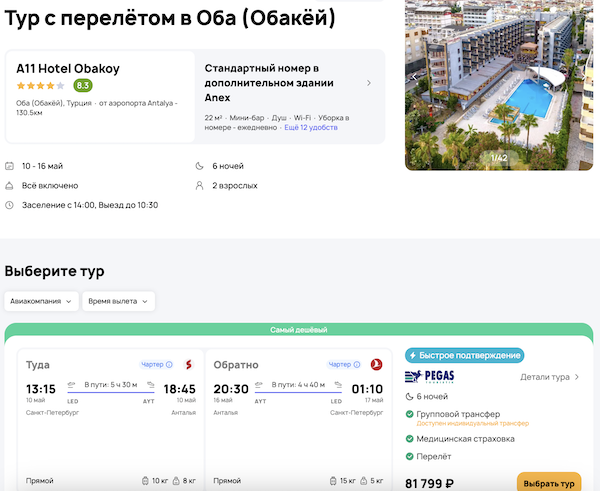
Task: Expand the standard room details chevron
Action: [369, 83]
